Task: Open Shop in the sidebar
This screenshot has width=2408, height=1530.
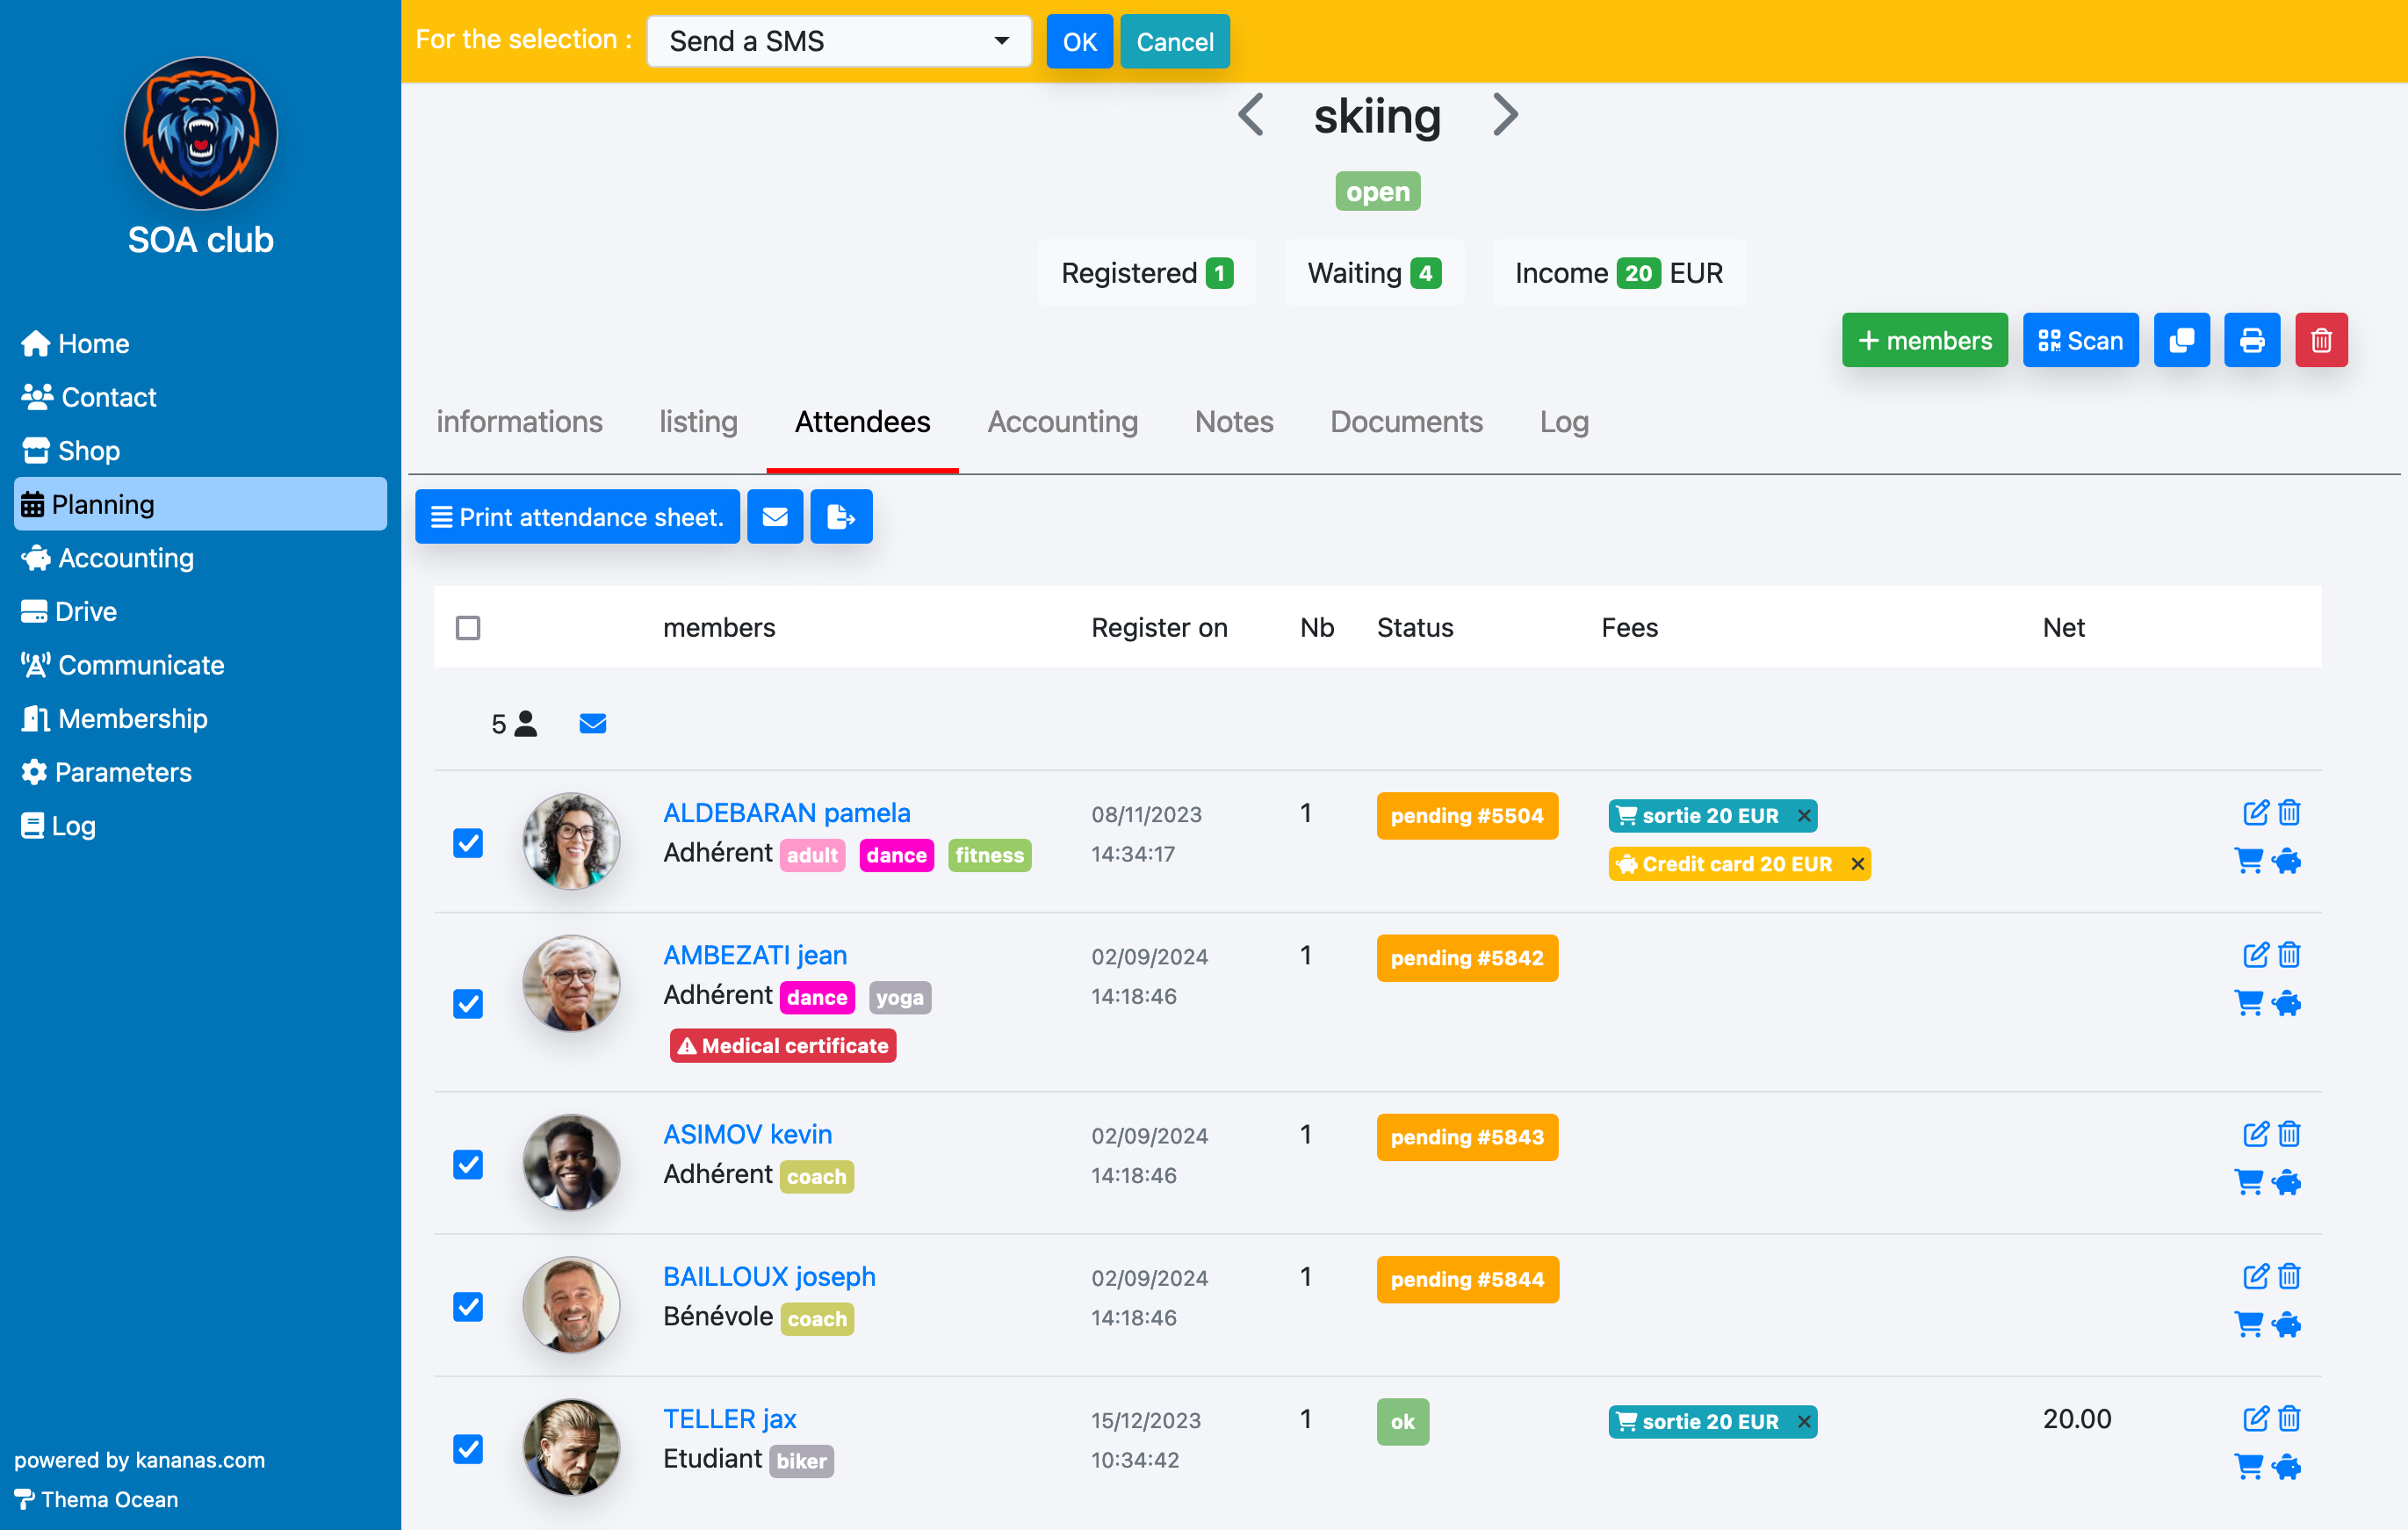Action: click(70, 450)
